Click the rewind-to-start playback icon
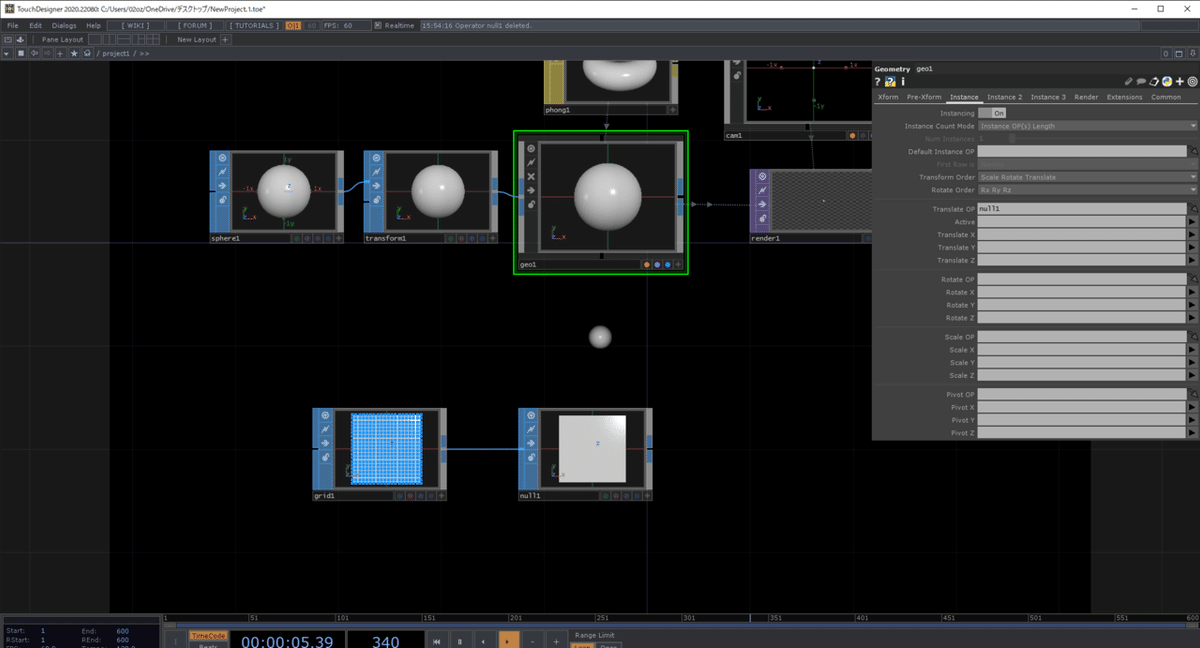Viewport: 1200px width, 648px height. tap(437, 641)
